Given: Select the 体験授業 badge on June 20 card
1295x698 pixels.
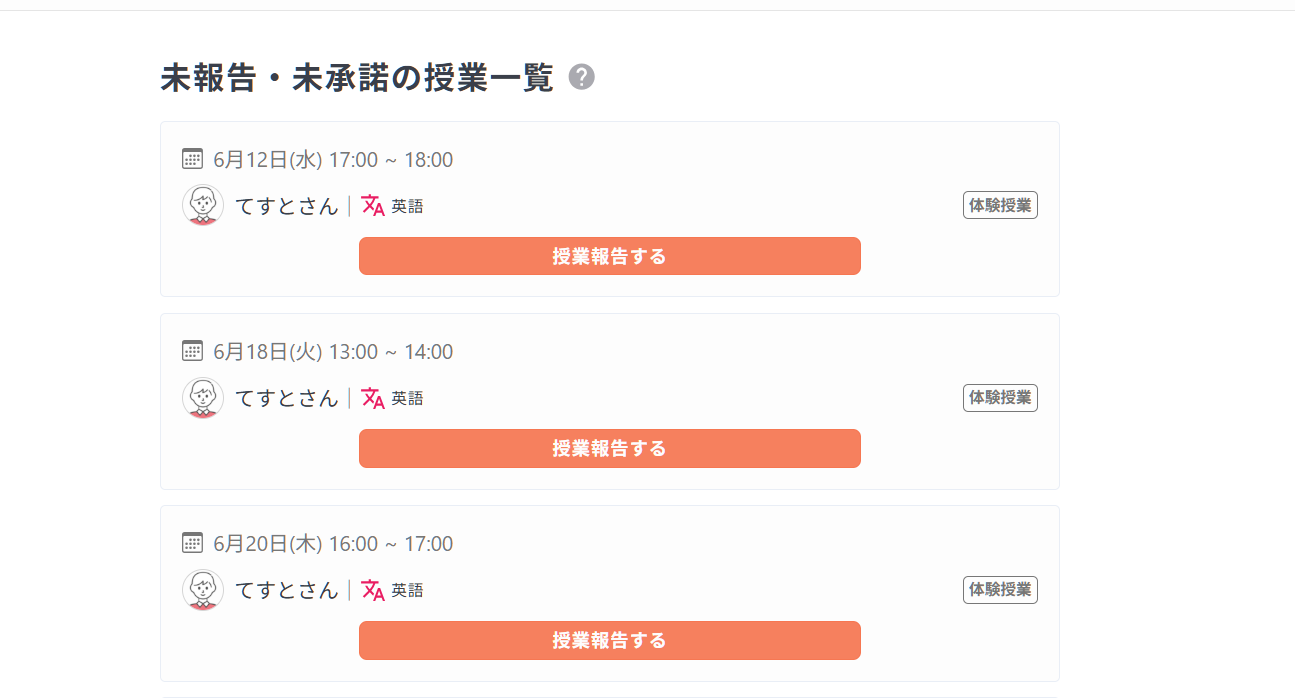Looking at the screenshot, I should [x=1000, y=589].
